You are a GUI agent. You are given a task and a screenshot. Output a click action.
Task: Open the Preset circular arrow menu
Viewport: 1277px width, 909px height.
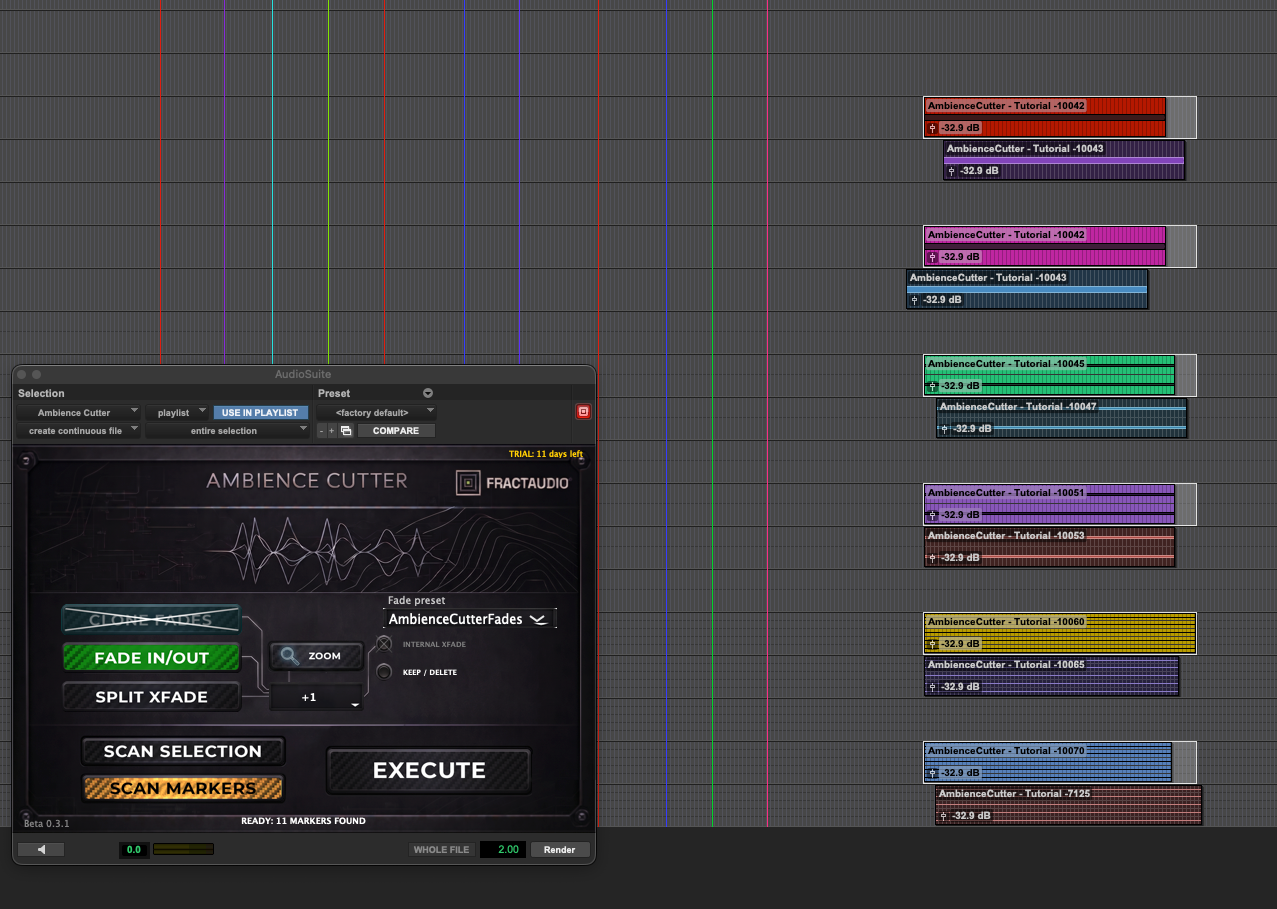tap(428, 393)
